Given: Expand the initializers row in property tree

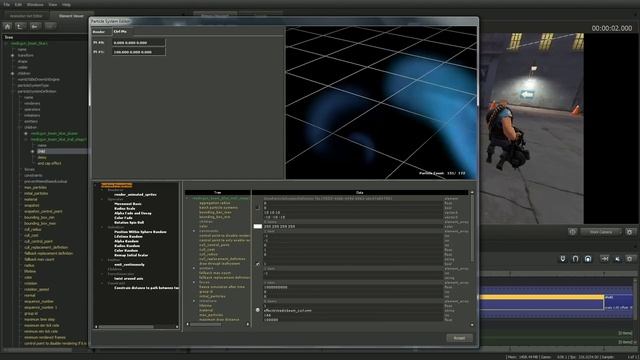Looking at the screenshot, I should (x=194, y=301).
